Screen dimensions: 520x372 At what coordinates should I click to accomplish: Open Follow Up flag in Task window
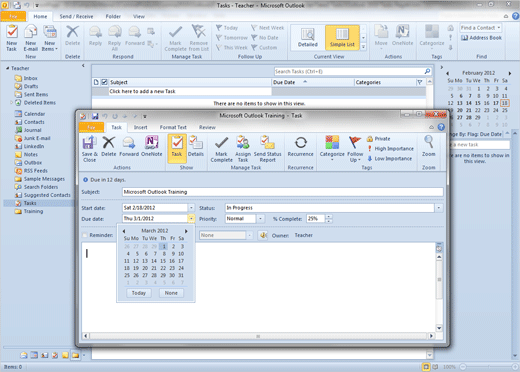coord(355,149)
